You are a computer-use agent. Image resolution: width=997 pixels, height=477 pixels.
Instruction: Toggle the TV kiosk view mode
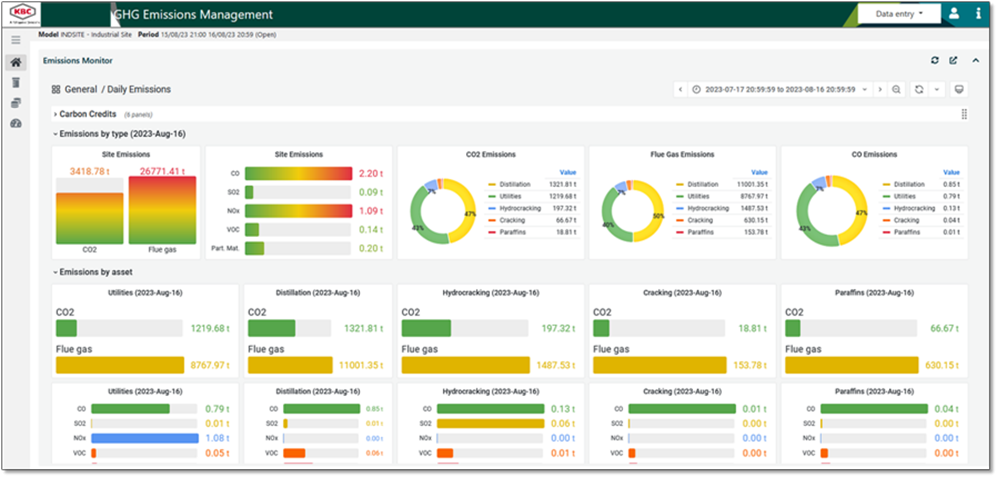959,89
